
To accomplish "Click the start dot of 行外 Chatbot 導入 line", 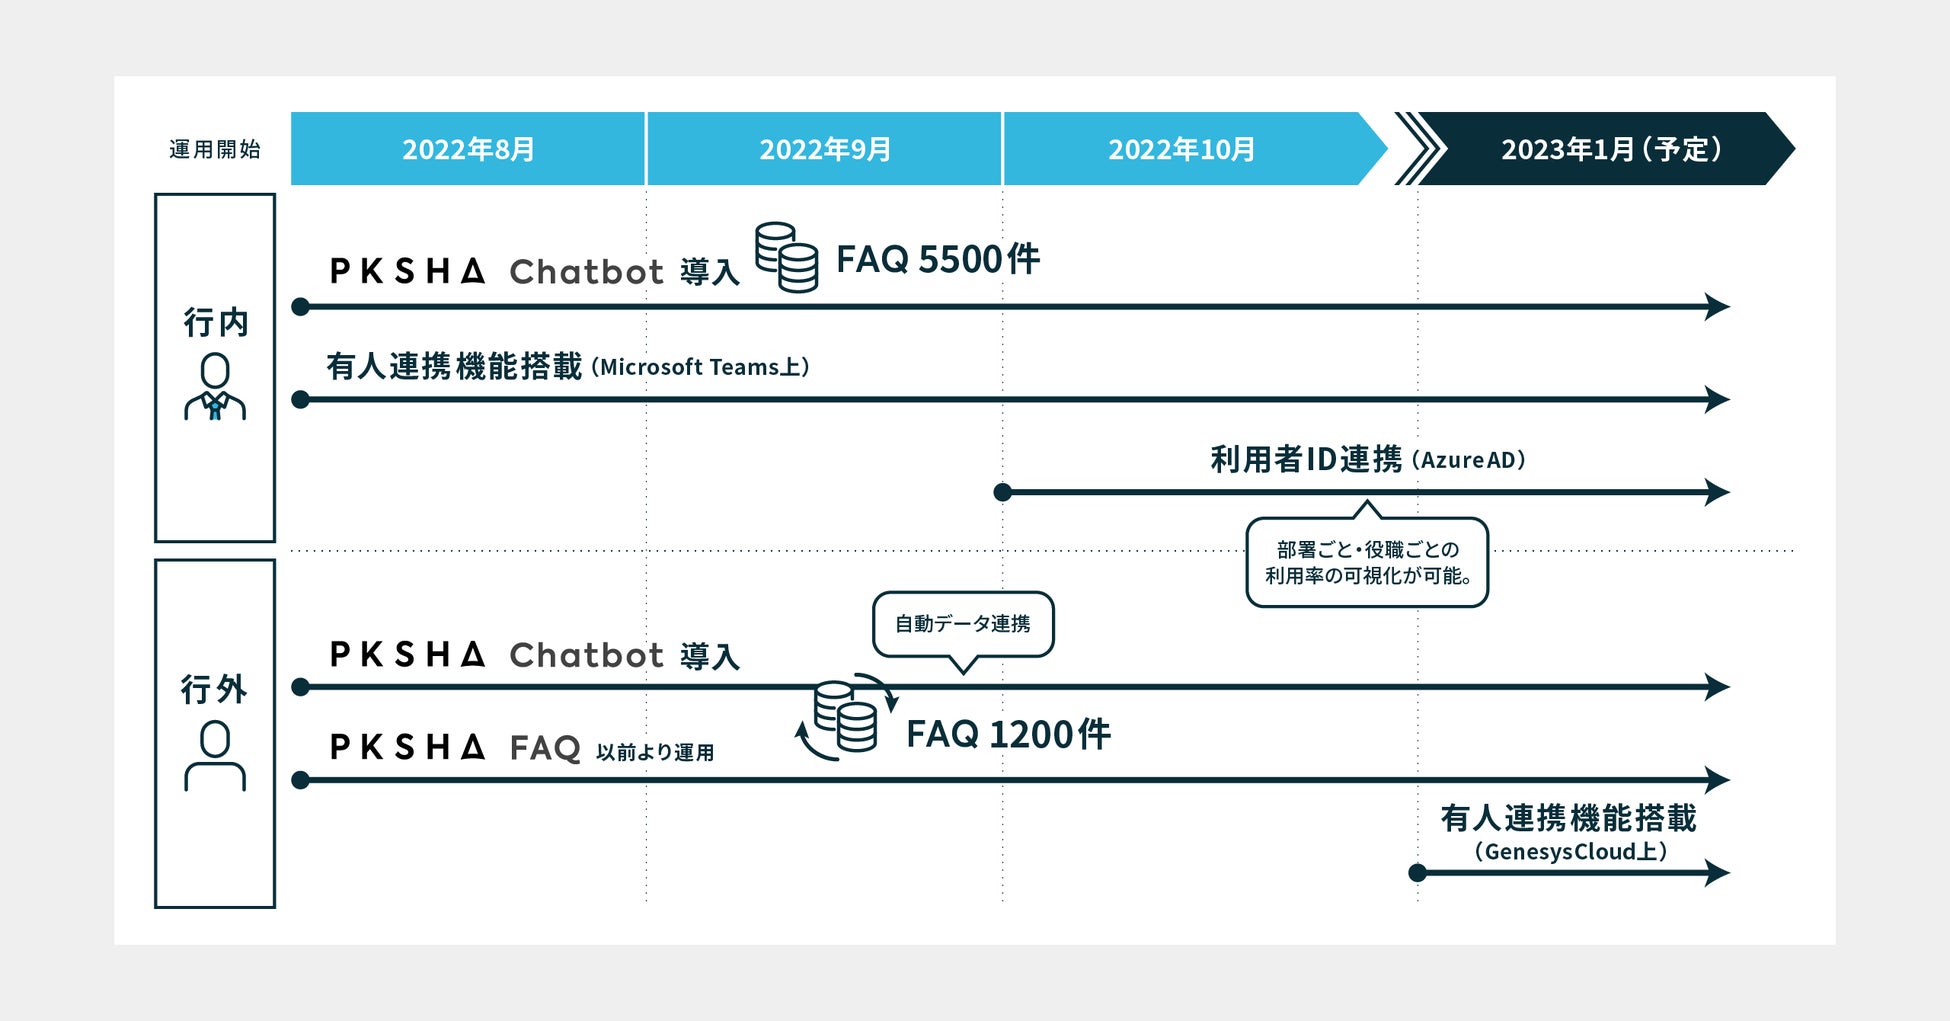I will tap(300, 687).
